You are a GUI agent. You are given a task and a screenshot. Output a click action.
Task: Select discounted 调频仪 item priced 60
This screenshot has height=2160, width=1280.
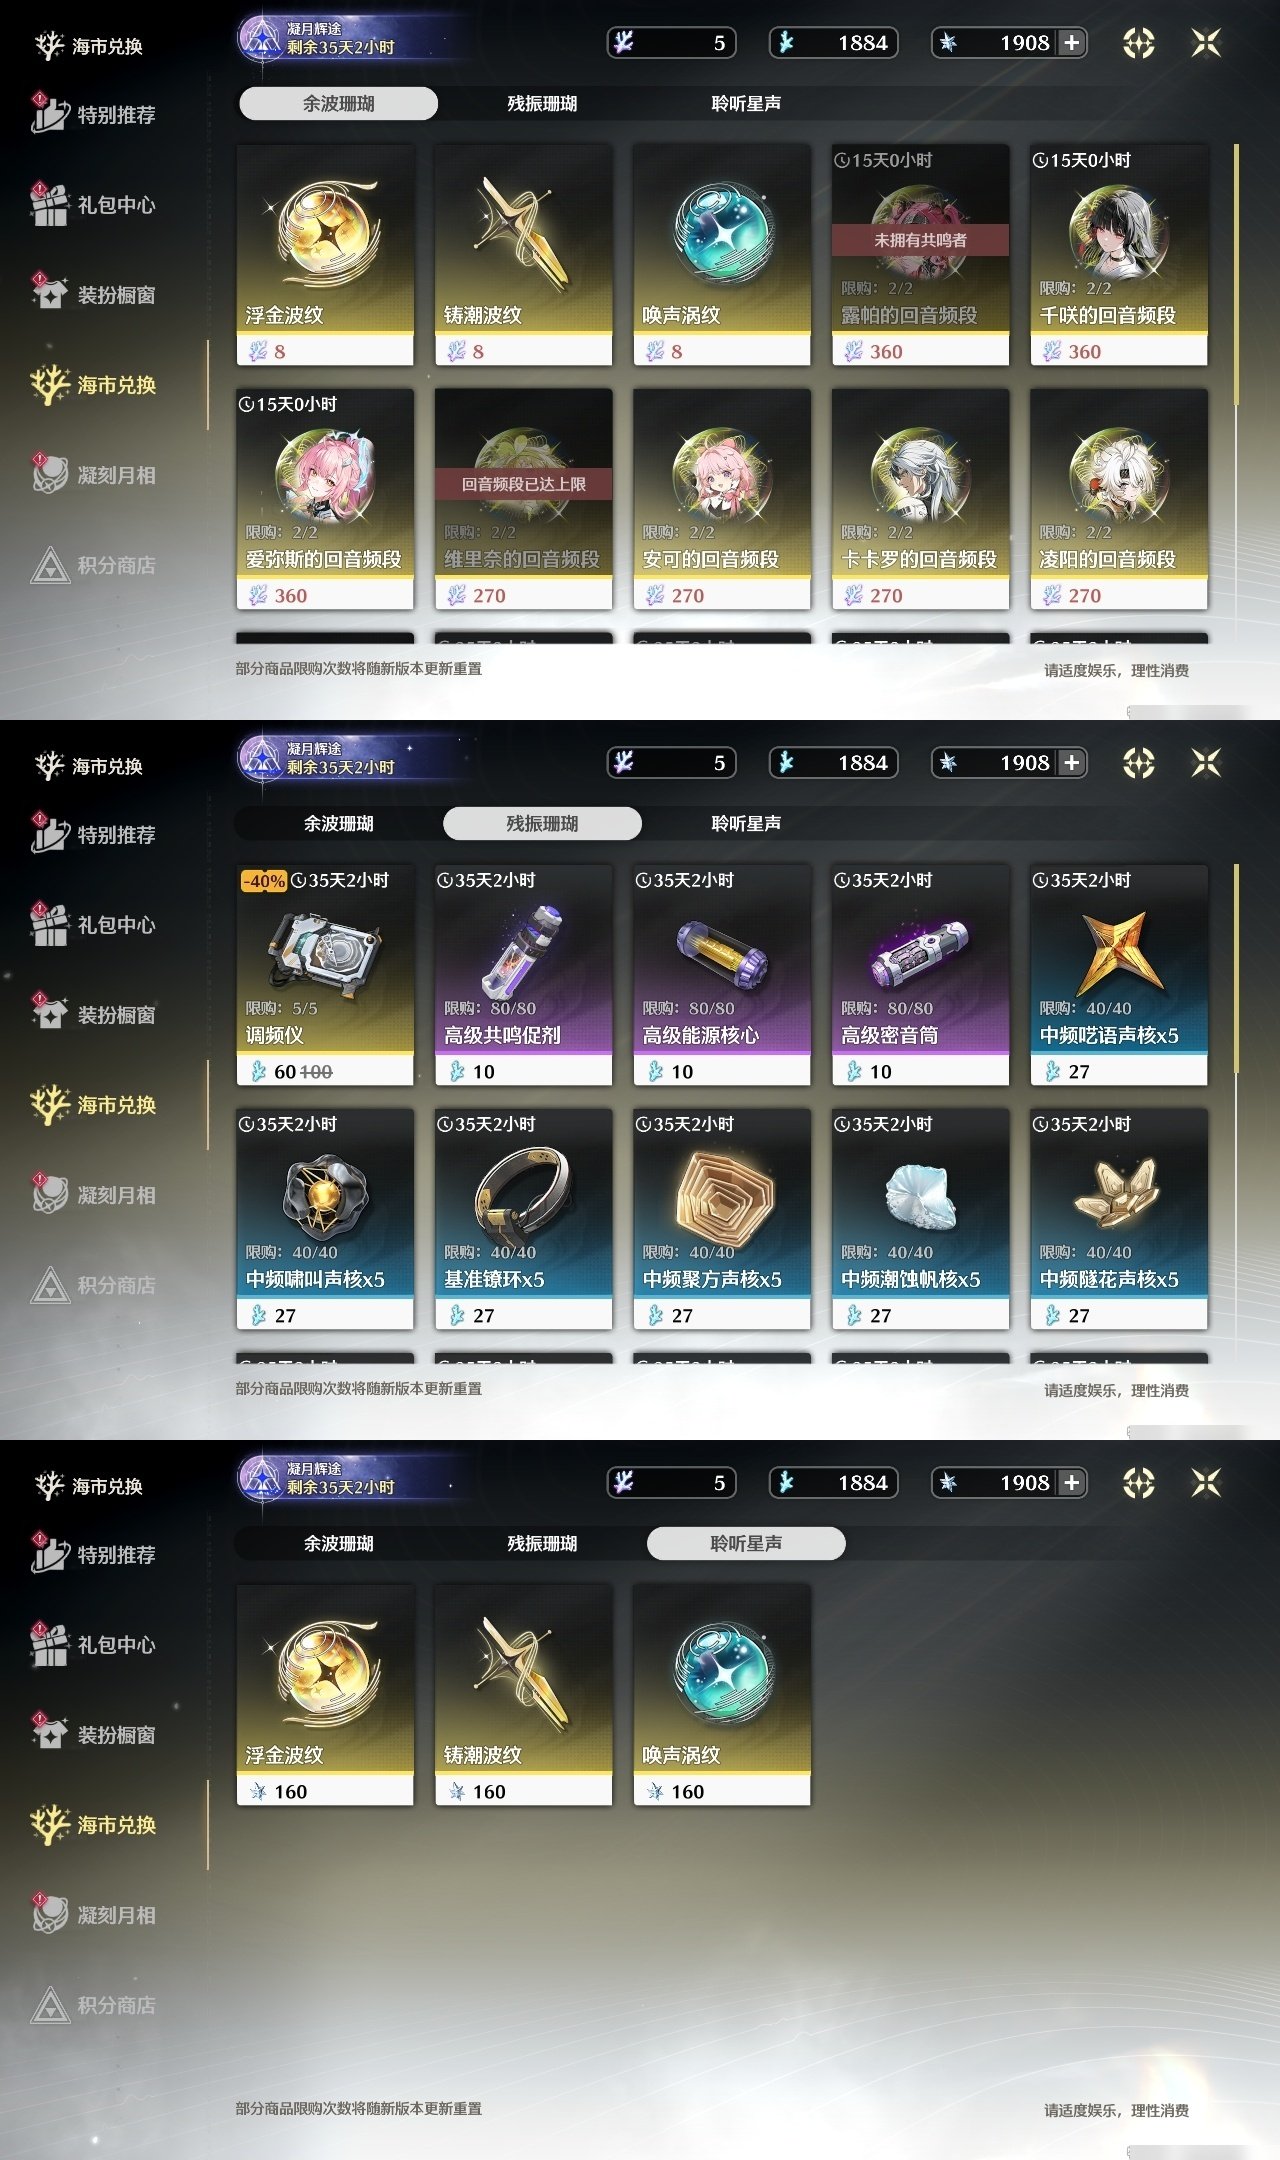coord(325,975)
